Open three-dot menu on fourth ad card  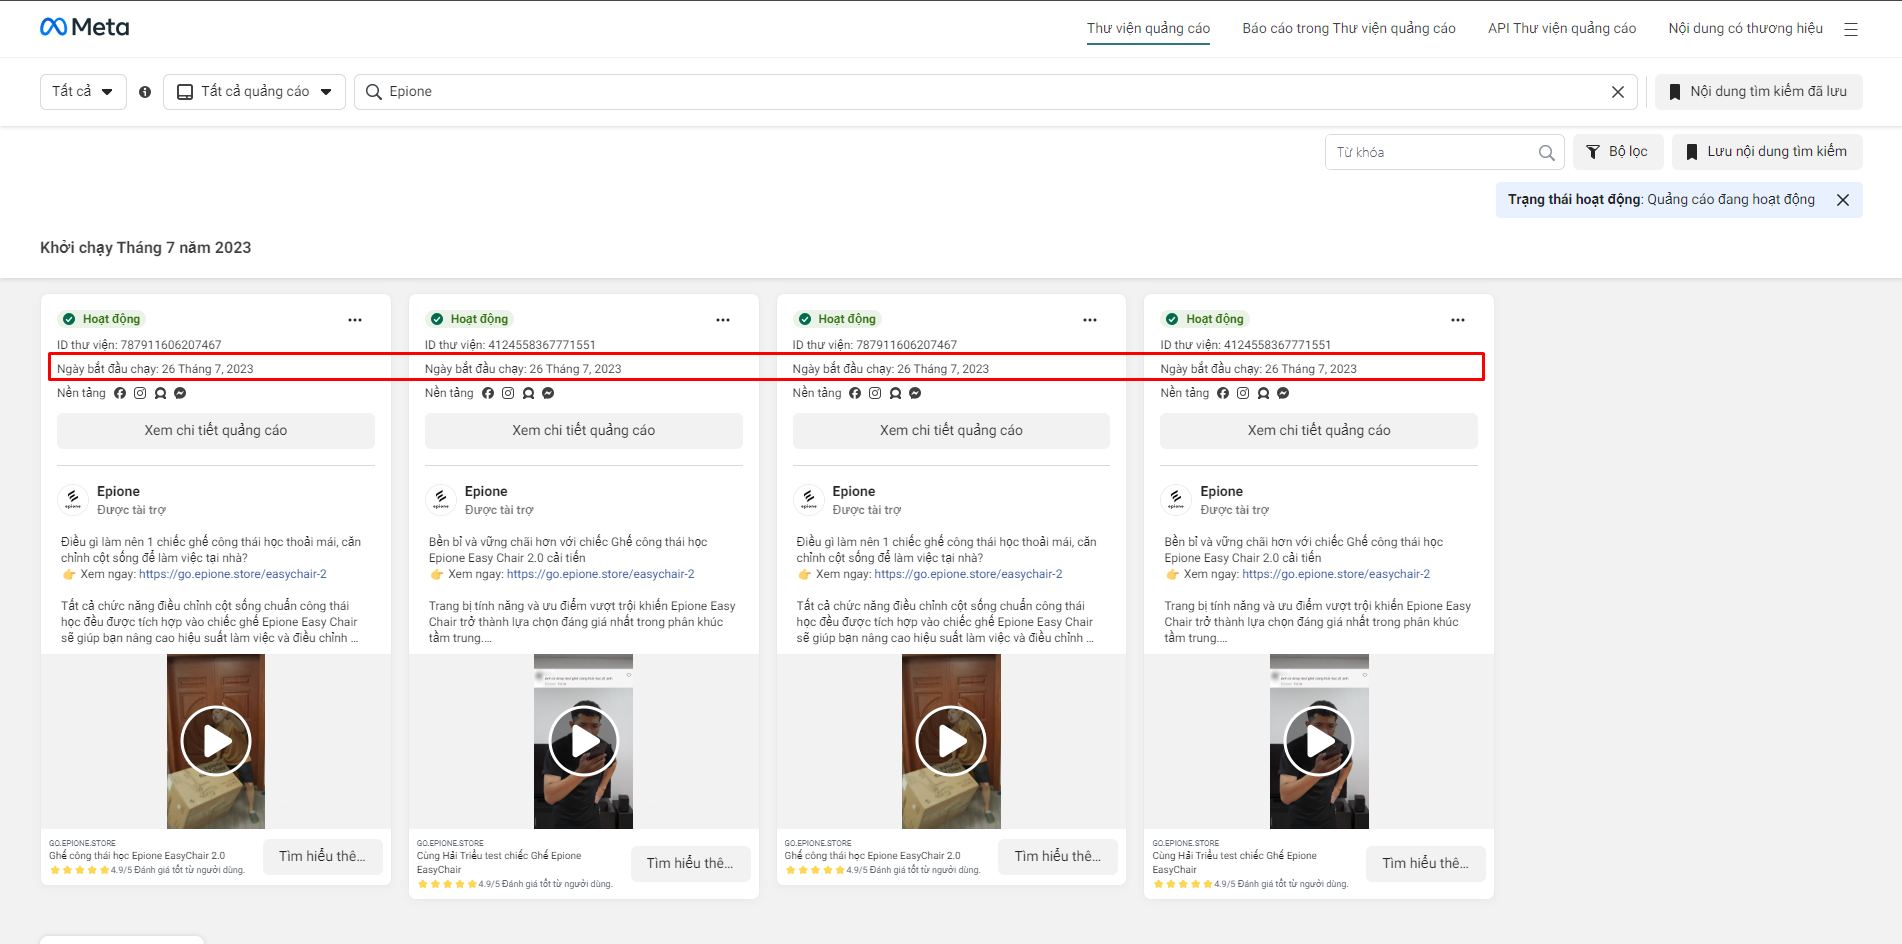point(1458,320)
